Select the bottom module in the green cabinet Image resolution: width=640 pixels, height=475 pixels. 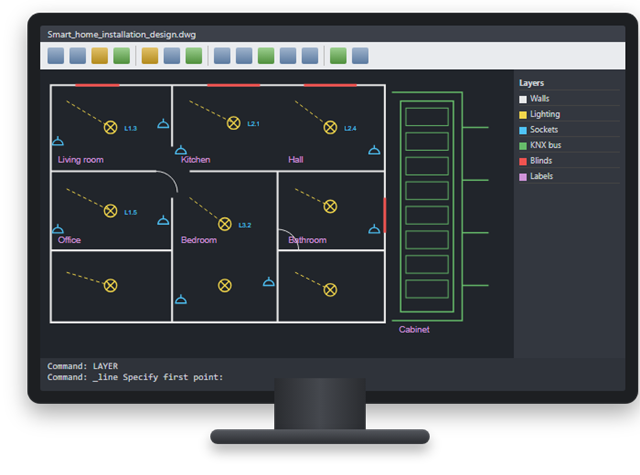click(x=427, y=289)
